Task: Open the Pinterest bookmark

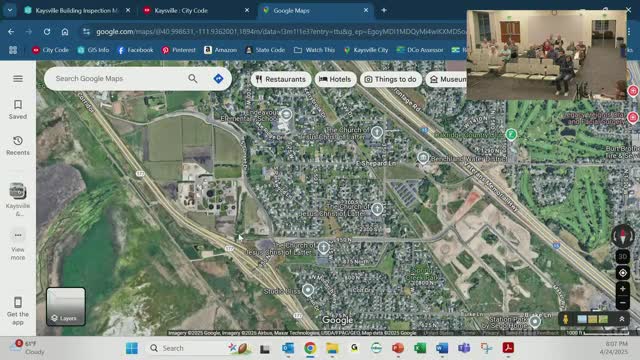Action: click(179, 50)
